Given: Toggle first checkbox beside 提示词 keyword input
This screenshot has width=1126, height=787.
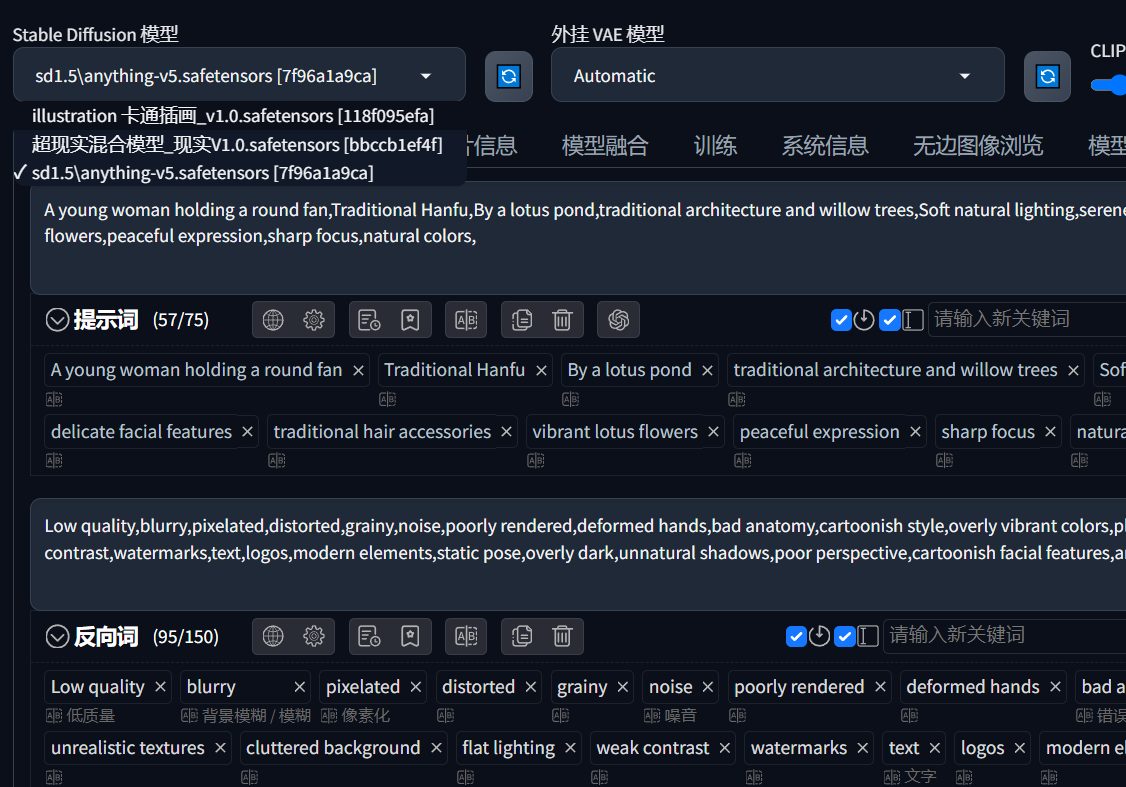Looking at the screenshot, I should coord(841,320).
